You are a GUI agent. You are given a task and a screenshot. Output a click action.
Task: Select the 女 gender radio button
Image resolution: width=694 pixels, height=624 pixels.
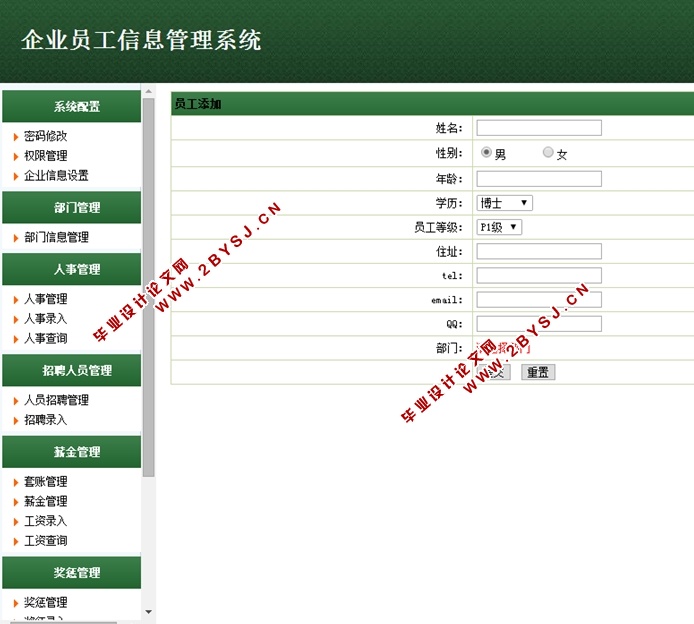[x=548, y=152]
